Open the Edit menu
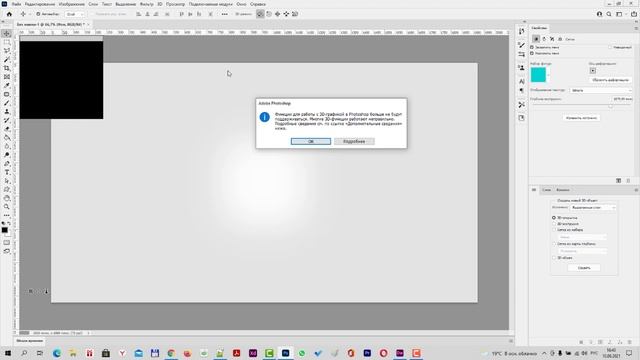 point(40,4)
